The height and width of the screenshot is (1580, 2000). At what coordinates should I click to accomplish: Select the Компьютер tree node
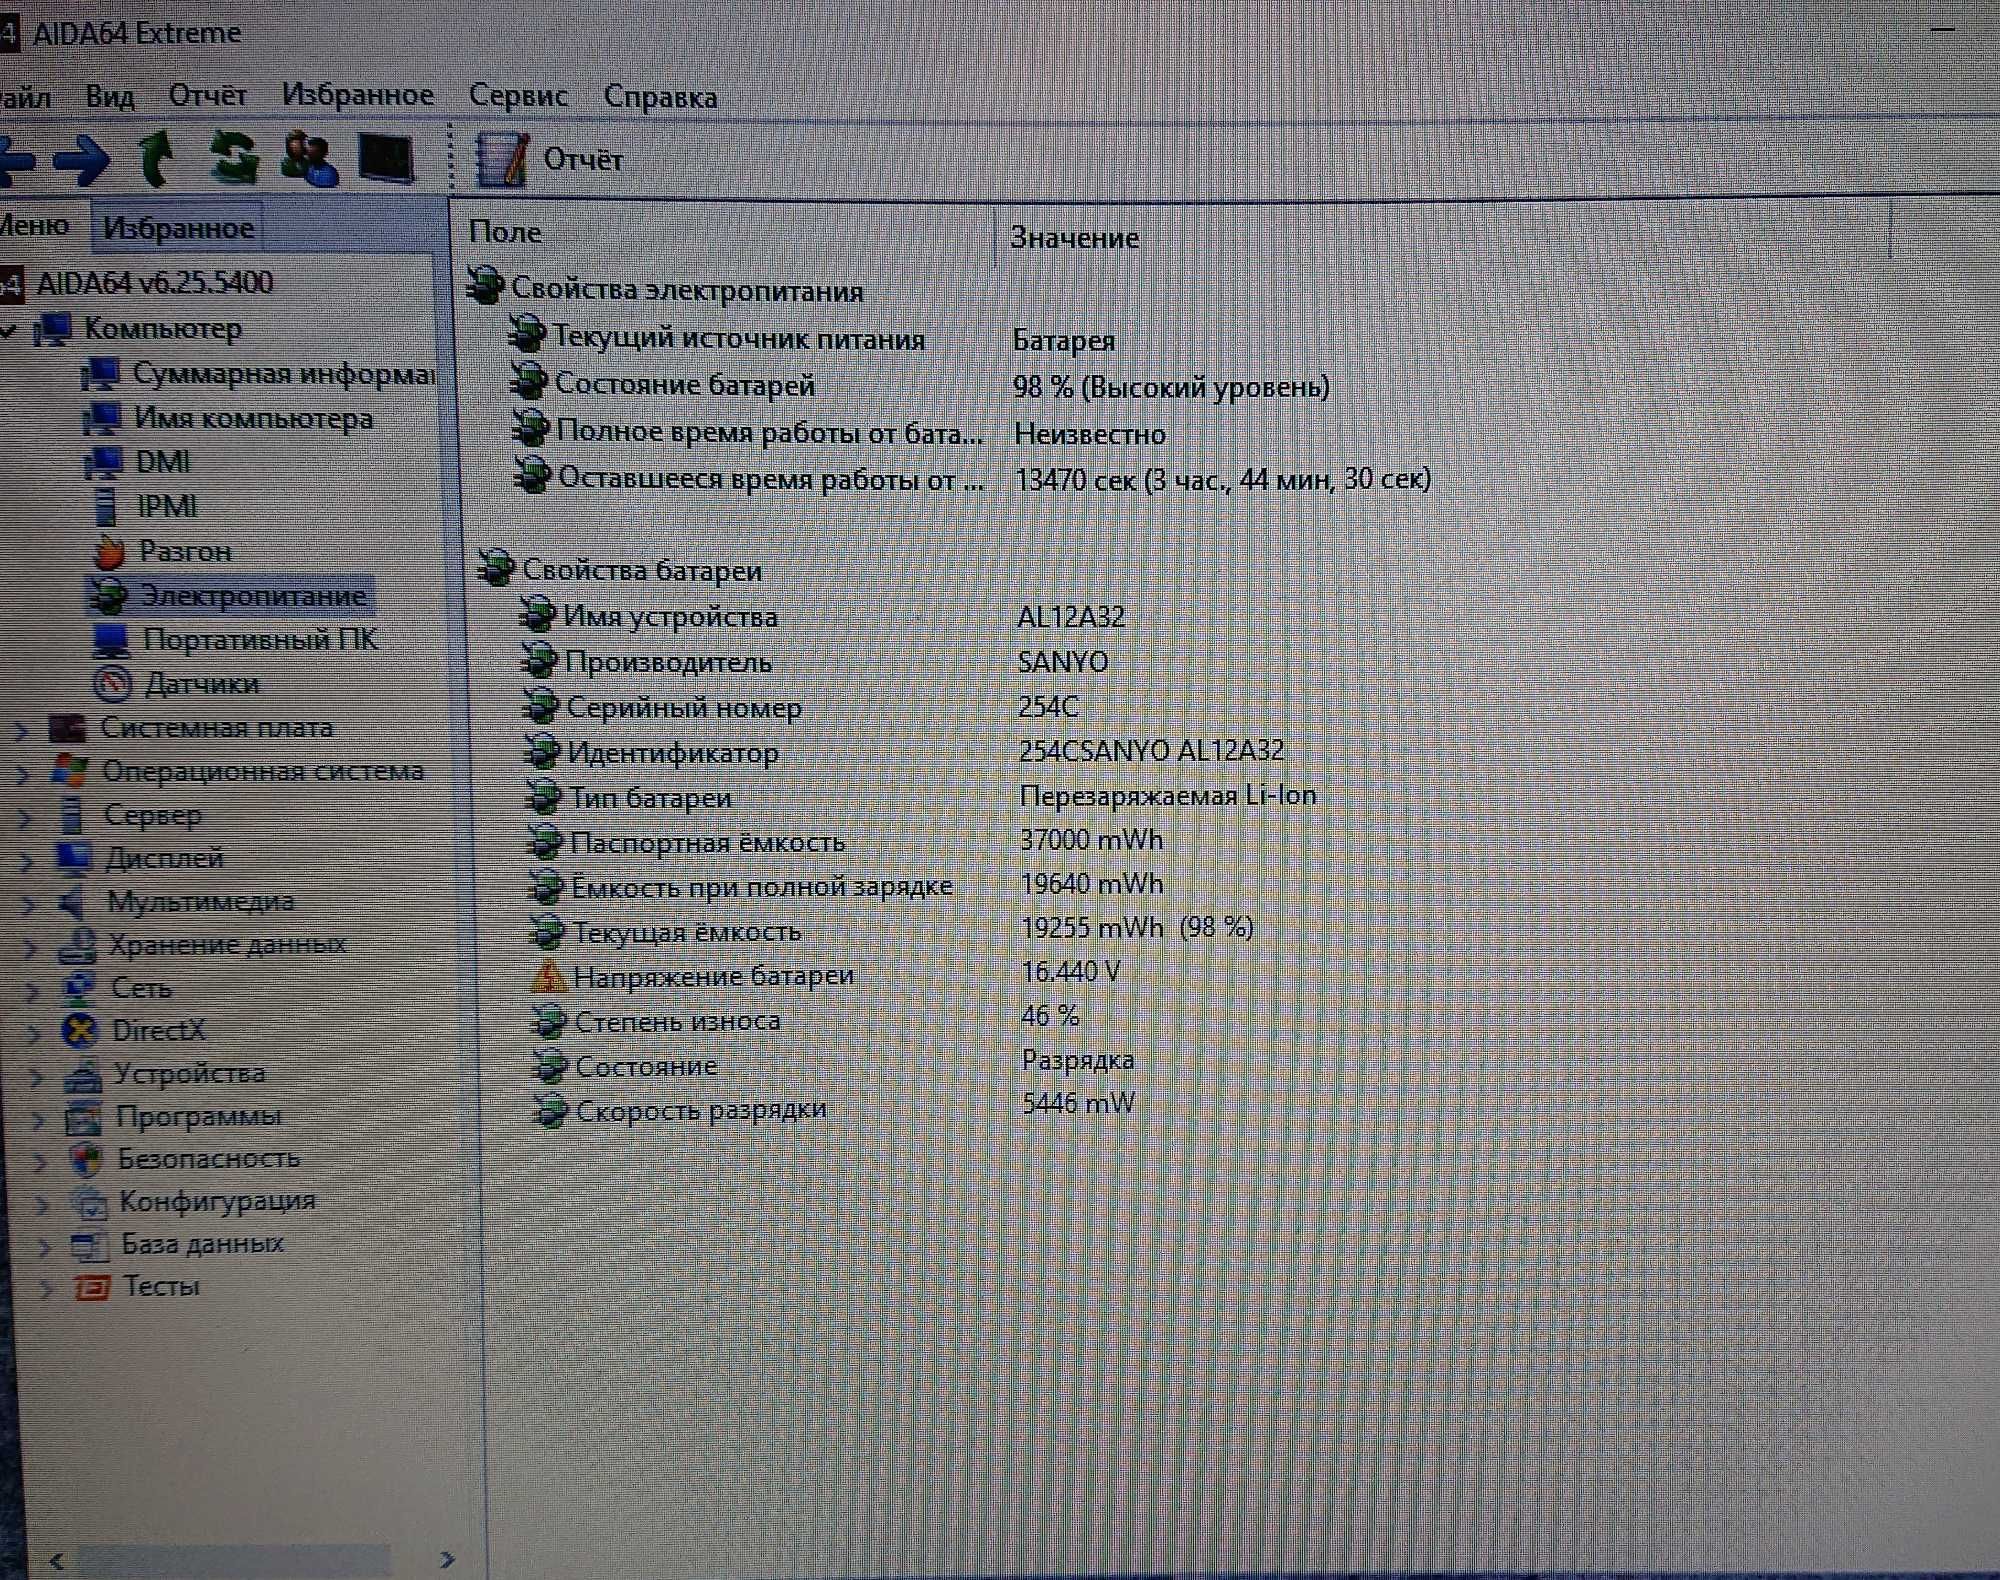pyautogui.click(x=163, y=328)
